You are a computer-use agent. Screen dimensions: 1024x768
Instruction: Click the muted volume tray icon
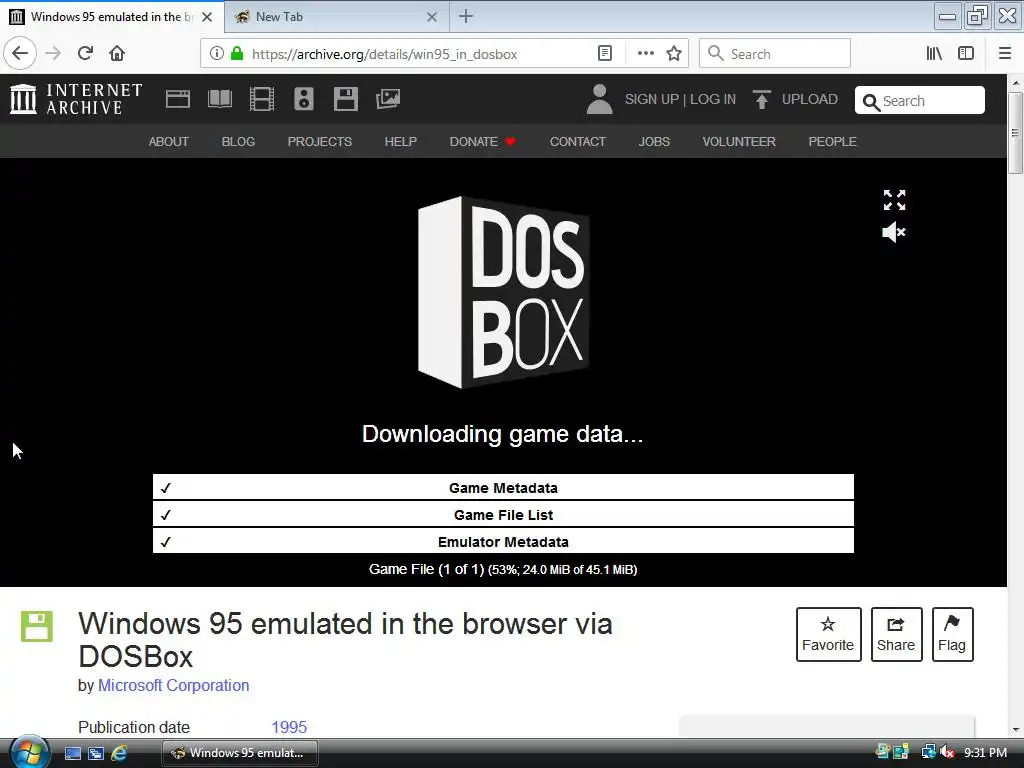947,753
